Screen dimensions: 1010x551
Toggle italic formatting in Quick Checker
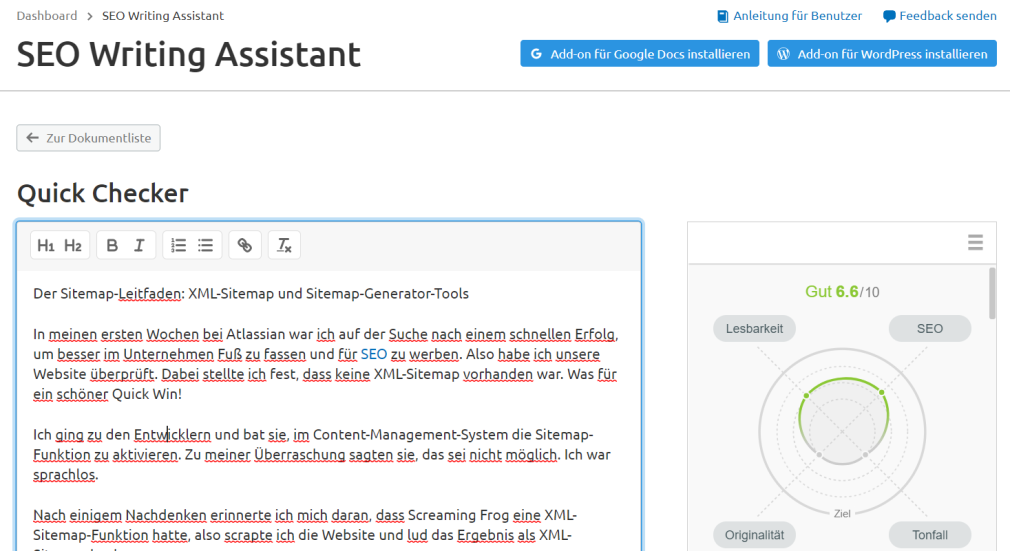tap(139, 246)
